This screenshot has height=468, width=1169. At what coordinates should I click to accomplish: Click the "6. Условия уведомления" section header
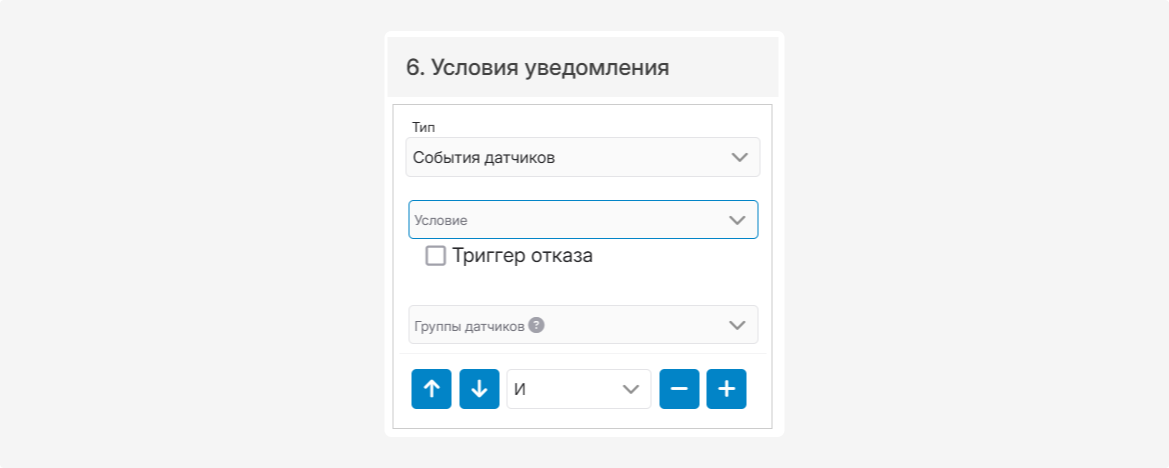point(537,68)
